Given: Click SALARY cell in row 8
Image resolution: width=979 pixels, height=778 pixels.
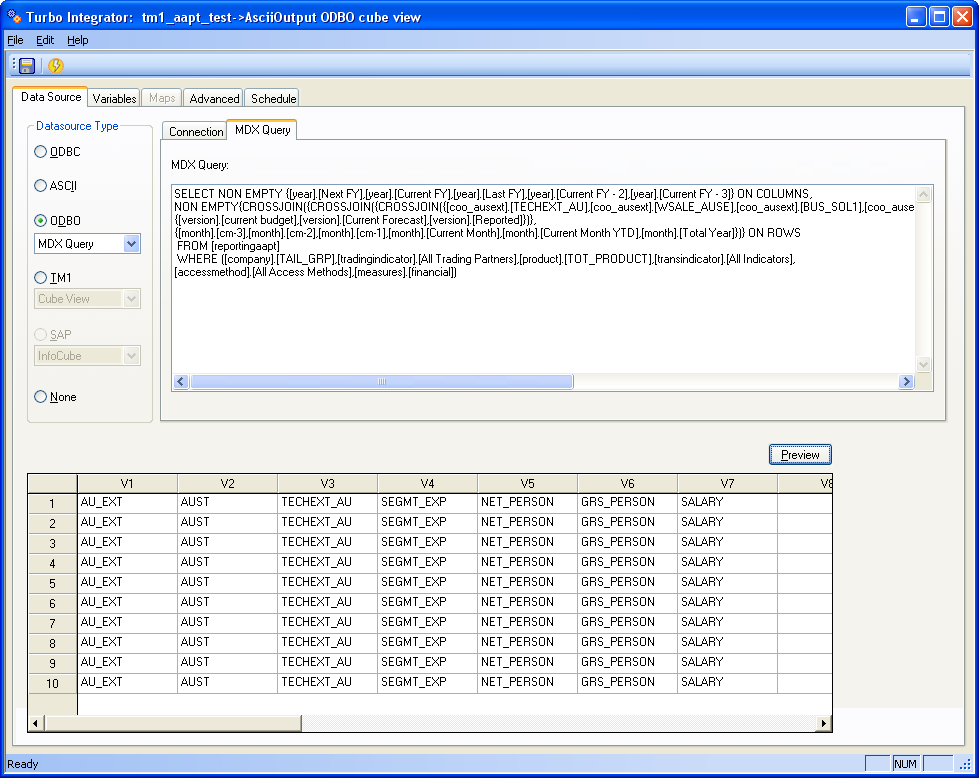Looking at the screenshot, I should 727,642.
